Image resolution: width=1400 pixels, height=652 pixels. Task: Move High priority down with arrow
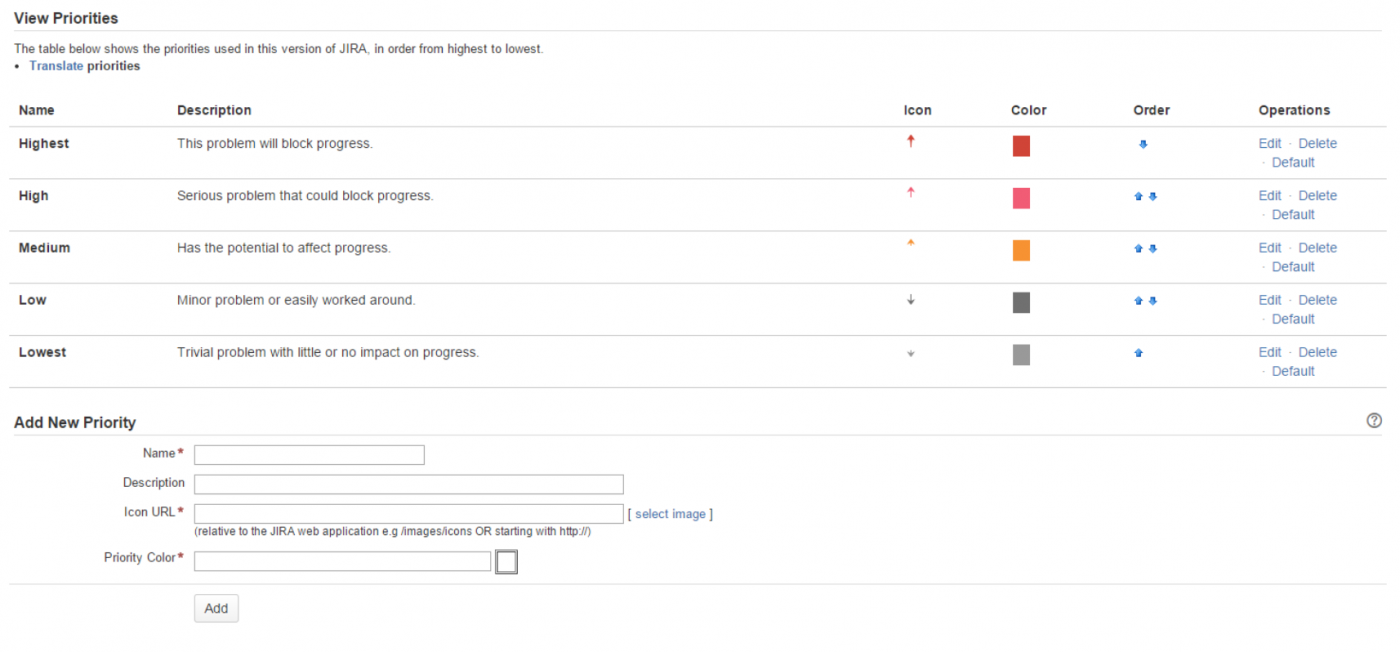coord(1153,197)
